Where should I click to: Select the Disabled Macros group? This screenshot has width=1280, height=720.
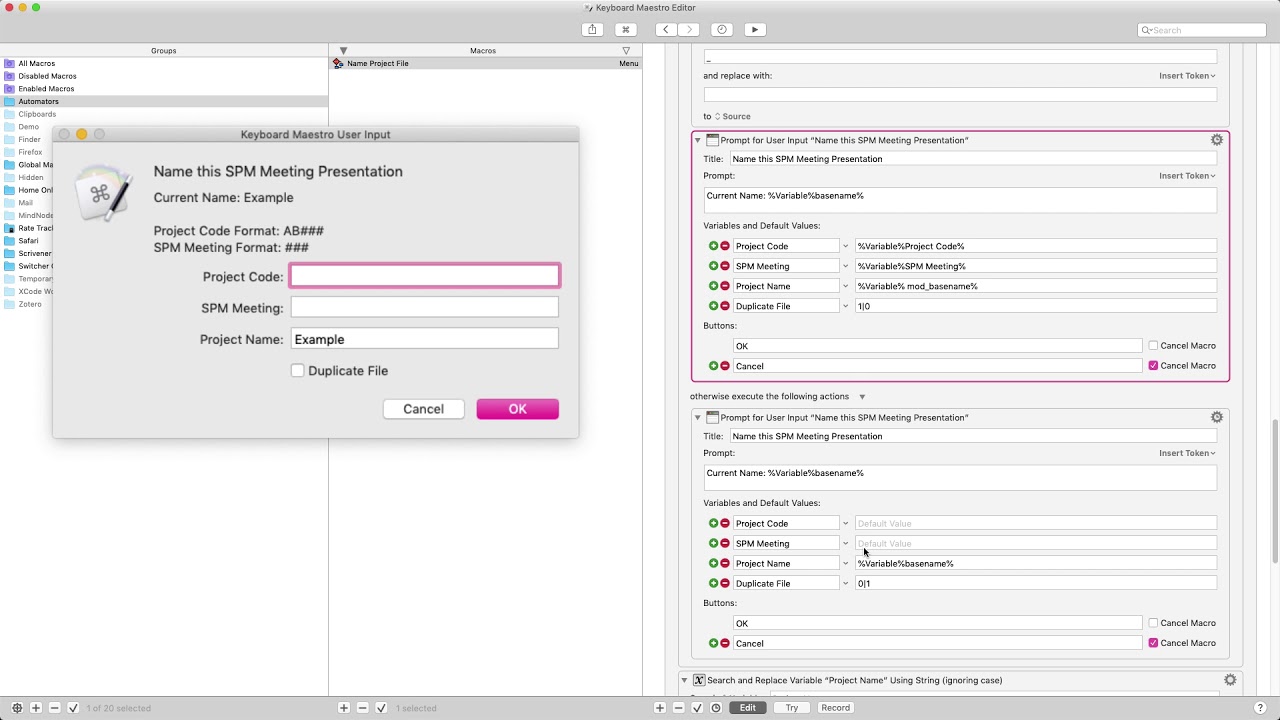[47, 76]
